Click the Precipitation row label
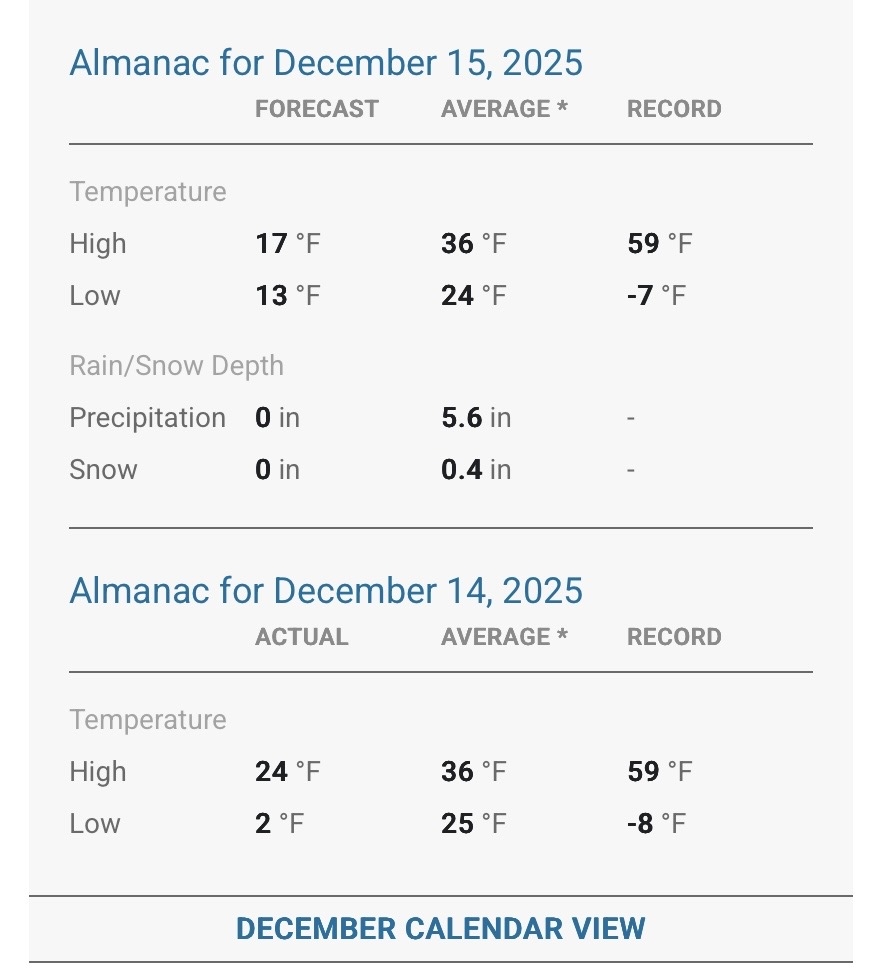The image size is (893, 968). click(147, 418)
